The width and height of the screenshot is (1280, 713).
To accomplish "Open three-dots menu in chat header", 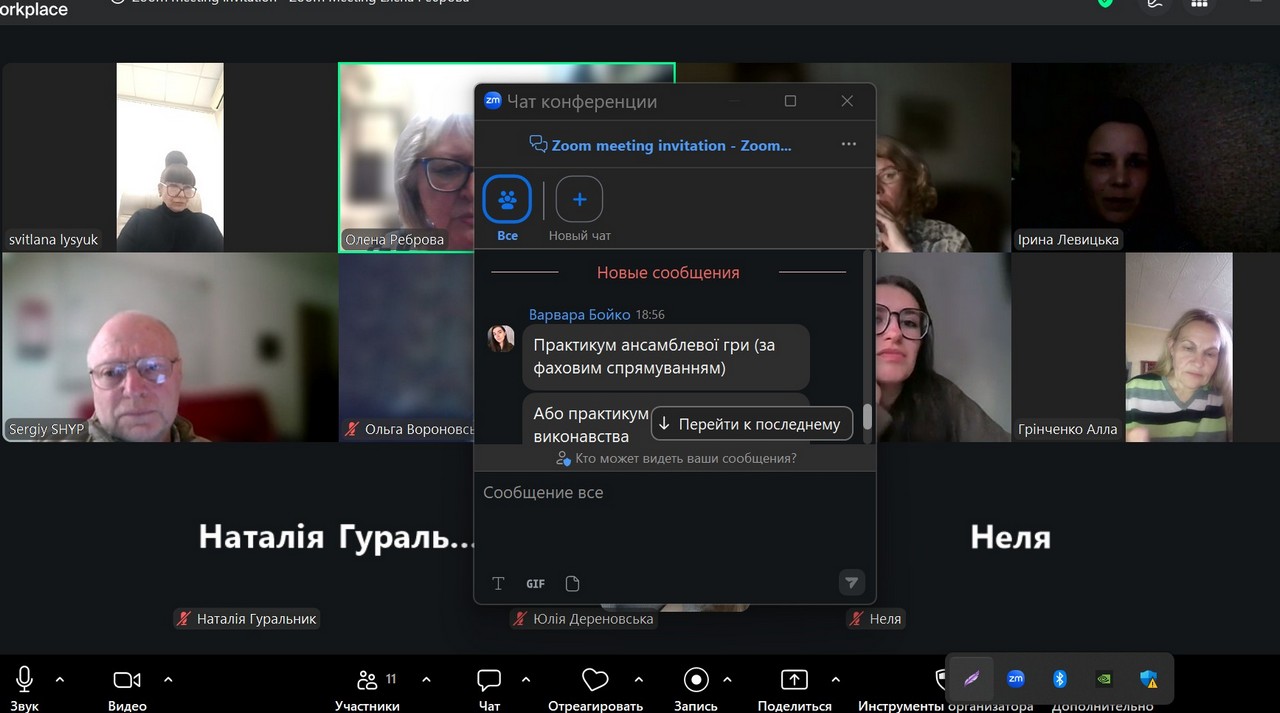I will (x=849, y=144).
